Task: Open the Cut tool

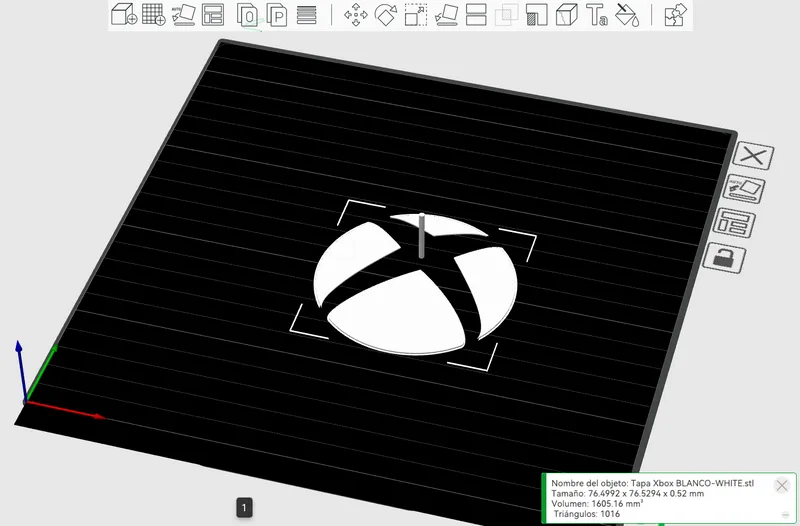Action: coord(476,14)
